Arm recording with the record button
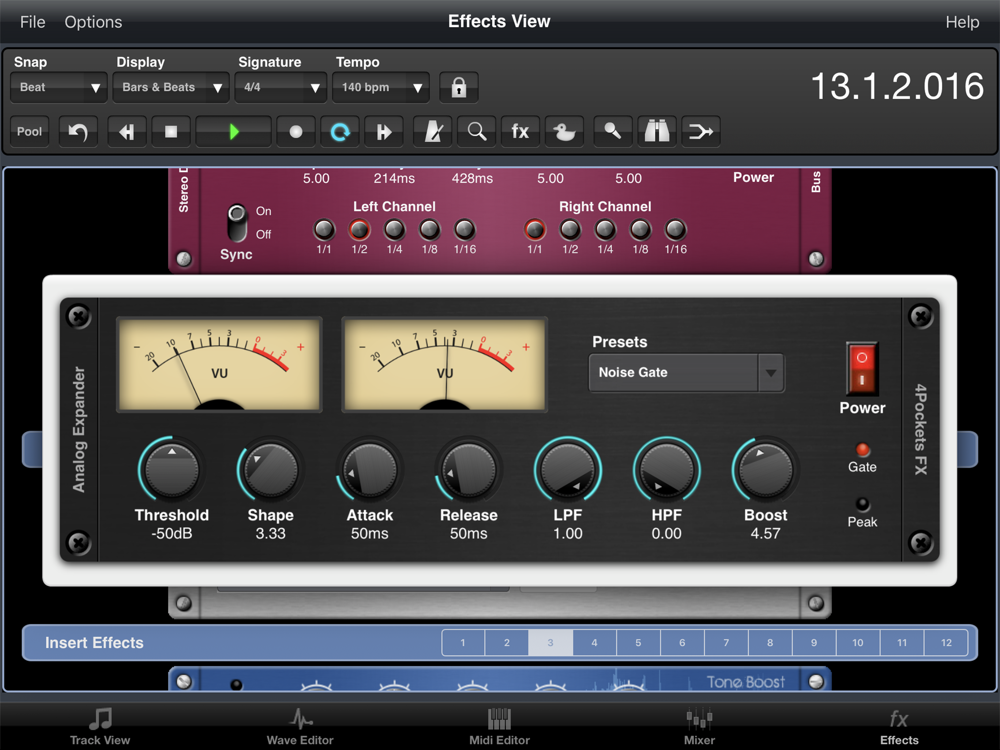This screenshot has height=750, width=1000. 295,132
